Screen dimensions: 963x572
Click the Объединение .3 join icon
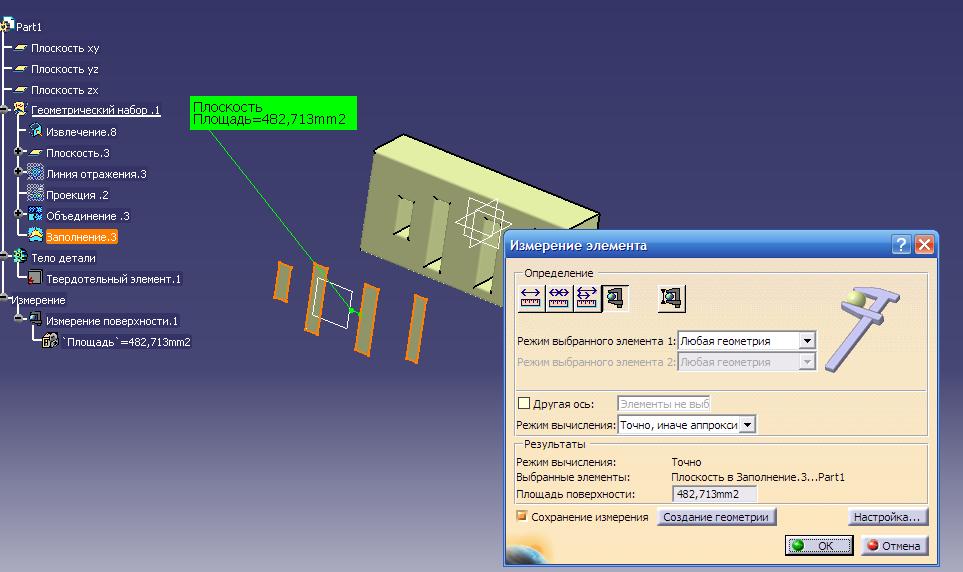click(x=36, y=214)
